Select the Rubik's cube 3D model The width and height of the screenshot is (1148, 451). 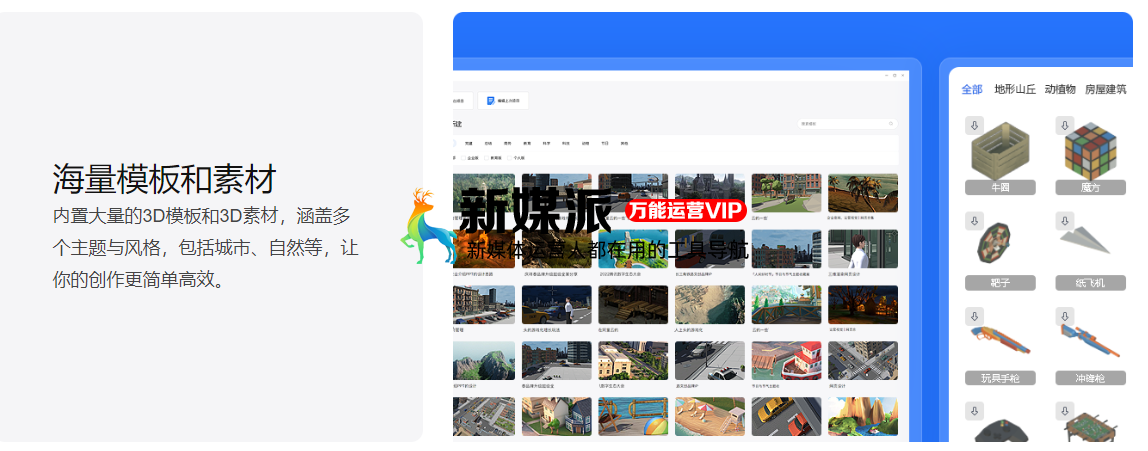pos(1091,150)
